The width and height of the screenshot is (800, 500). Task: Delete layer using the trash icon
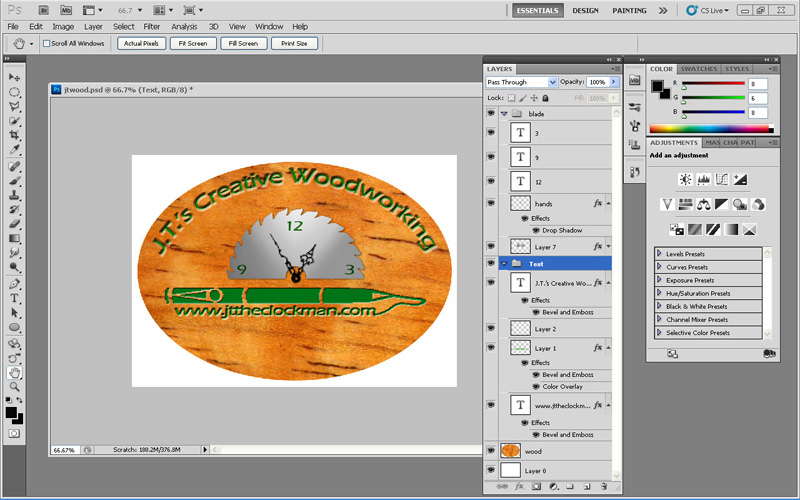point(603,487)
